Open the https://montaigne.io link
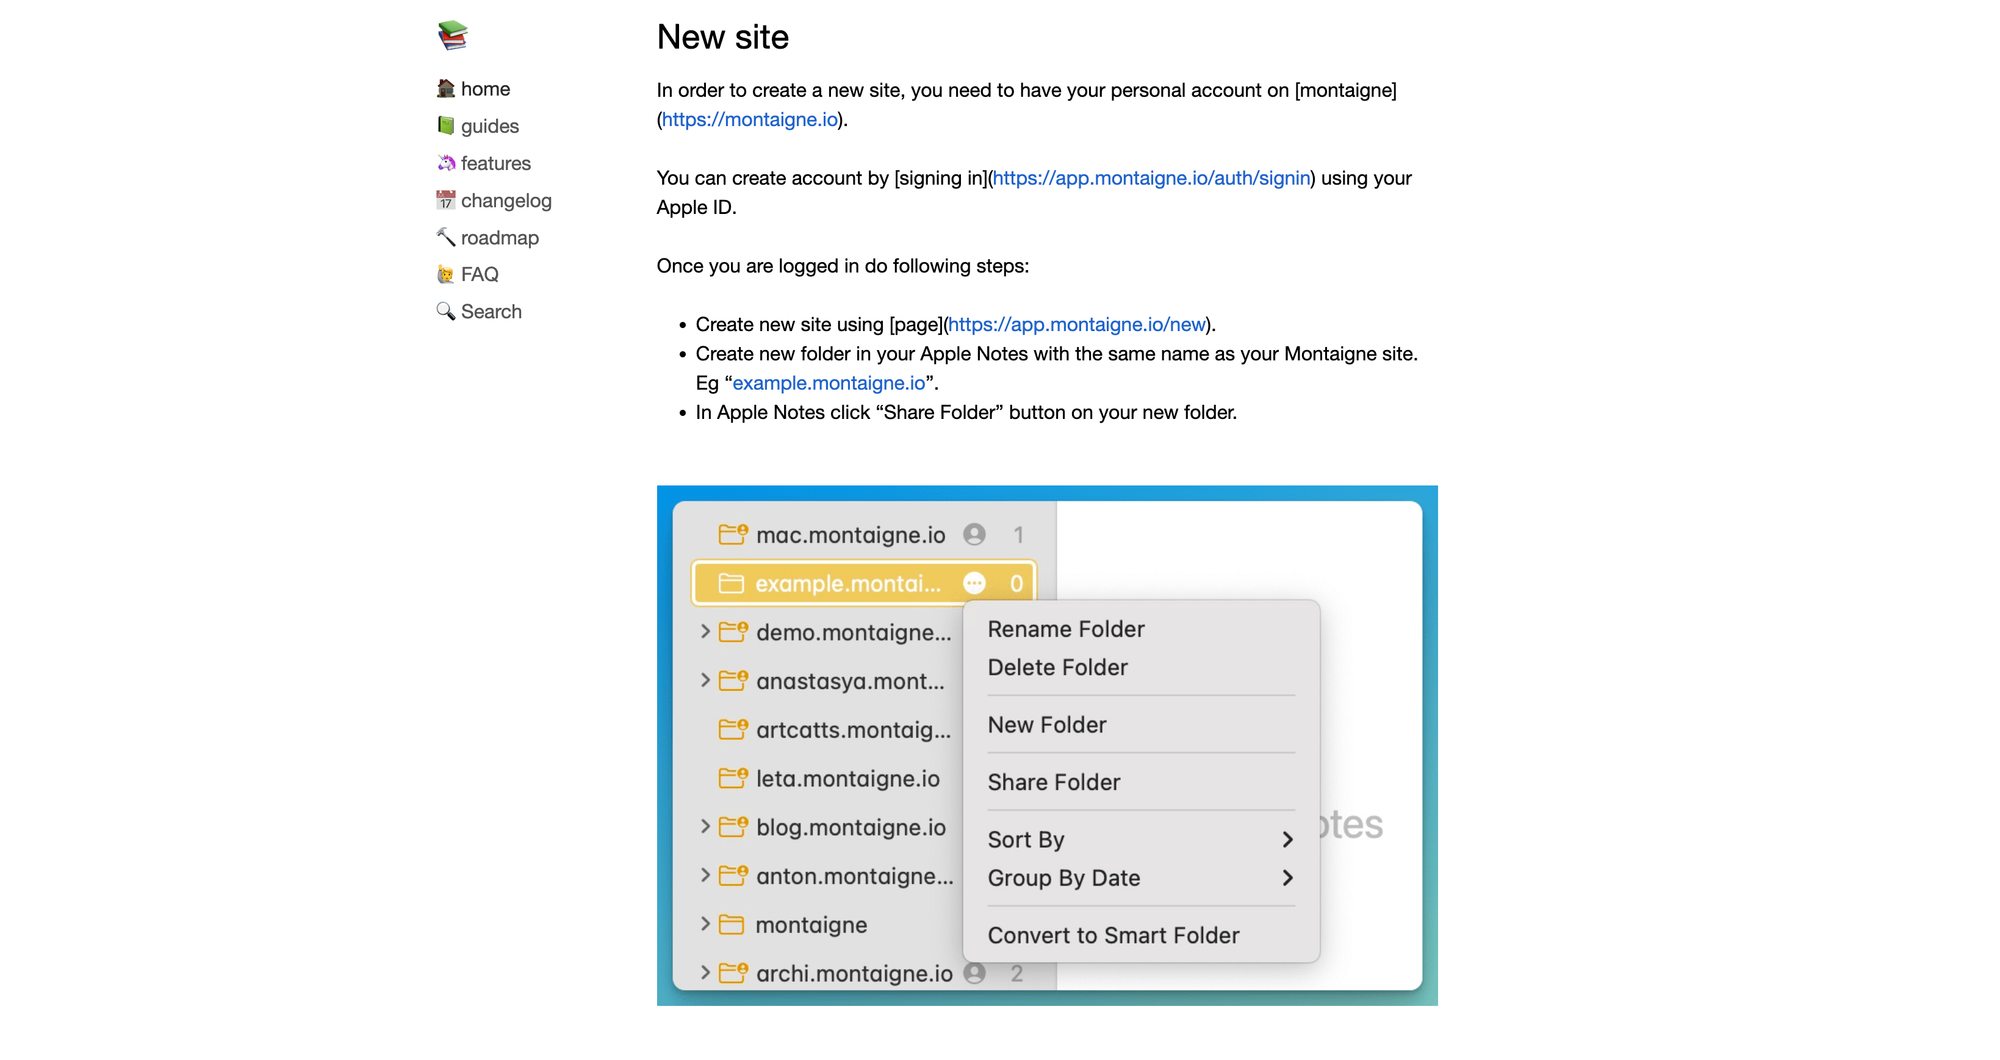The width and height of the screenshot is (2000, 1060). coord(750,120)
